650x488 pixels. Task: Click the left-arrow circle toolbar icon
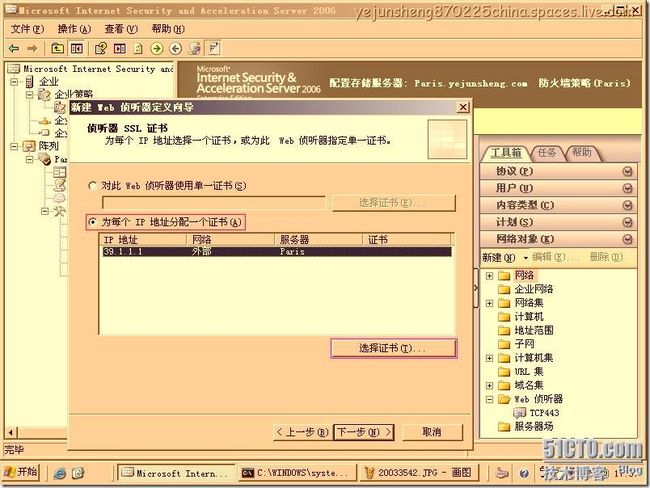point(176,49)
